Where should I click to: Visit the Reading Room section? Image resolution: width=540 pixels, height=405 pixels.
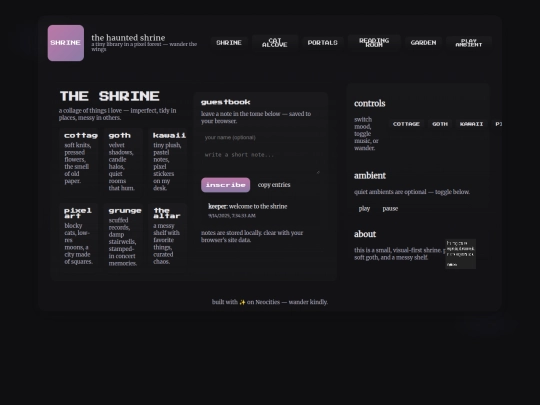(374, 43)
